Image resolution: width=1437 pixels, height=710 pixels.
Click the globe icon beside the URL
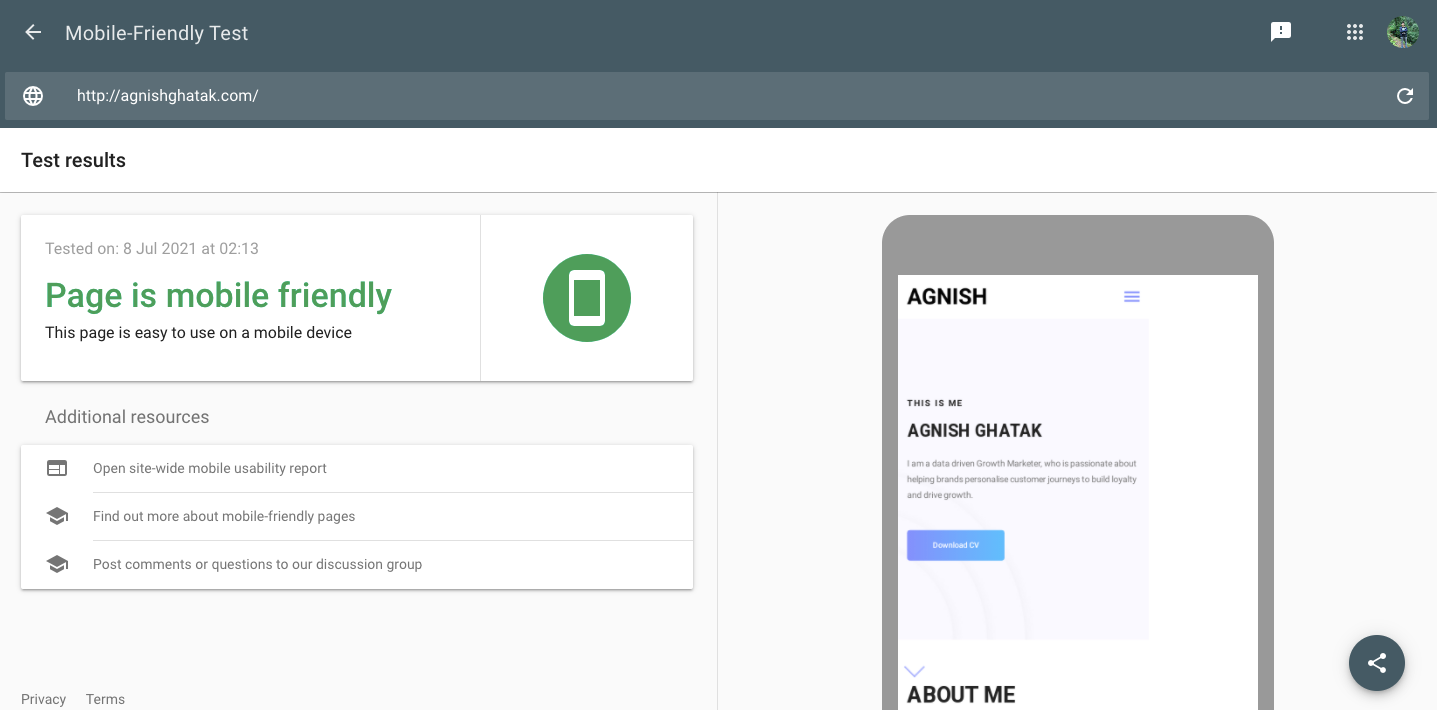[32, 95]
